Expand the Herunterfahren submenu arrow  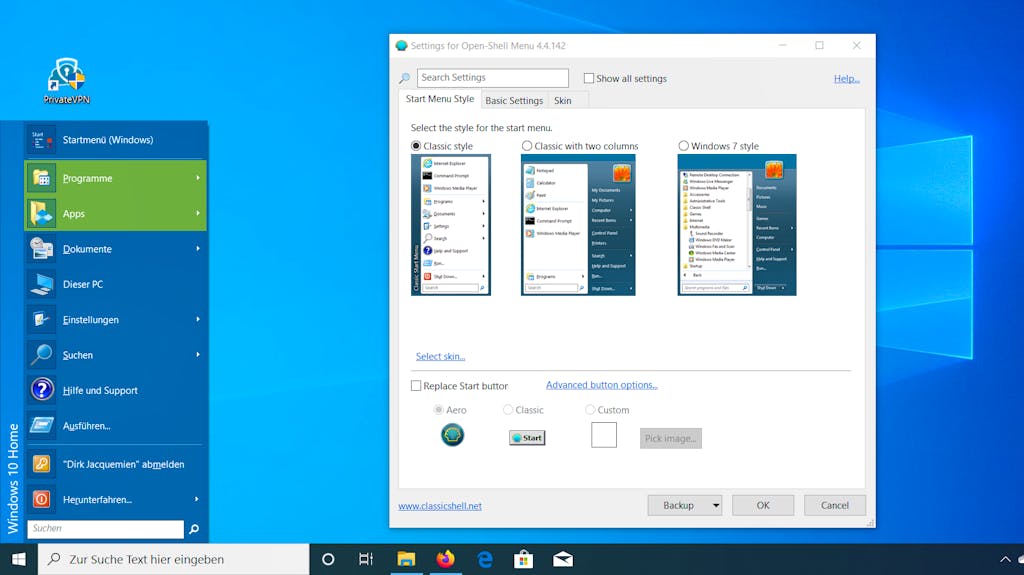tap(197, 499)
